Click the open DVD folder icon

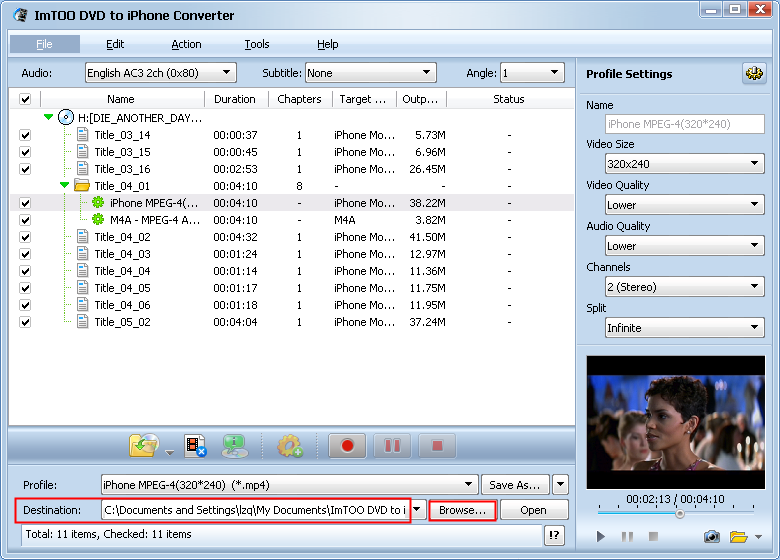[x=144, y=445]
